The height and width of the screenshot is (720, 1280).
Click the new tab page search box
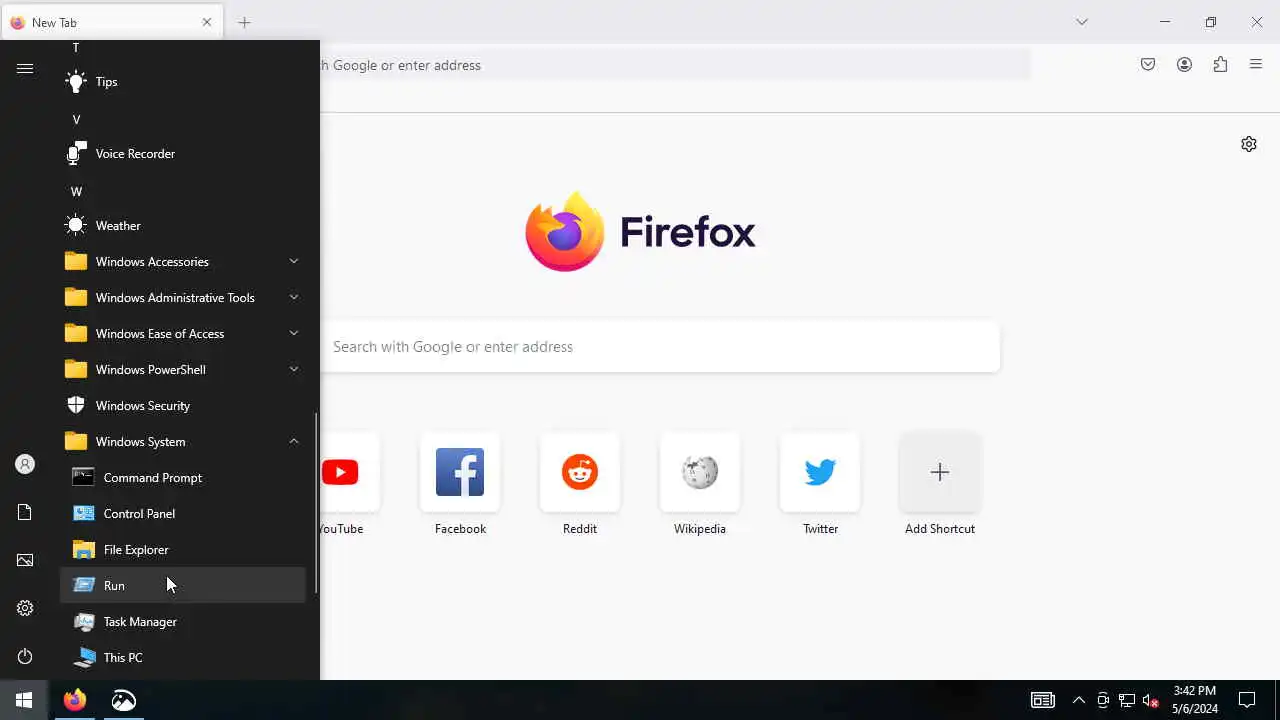(x=660, y=347)
